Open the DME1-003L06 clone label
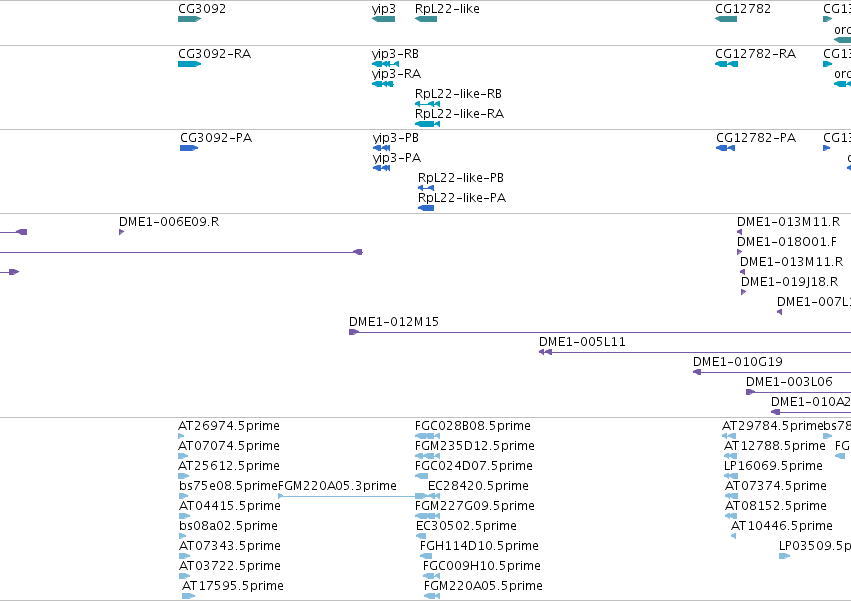The height and width of the screenshot is (601, 851). point(789,382)
